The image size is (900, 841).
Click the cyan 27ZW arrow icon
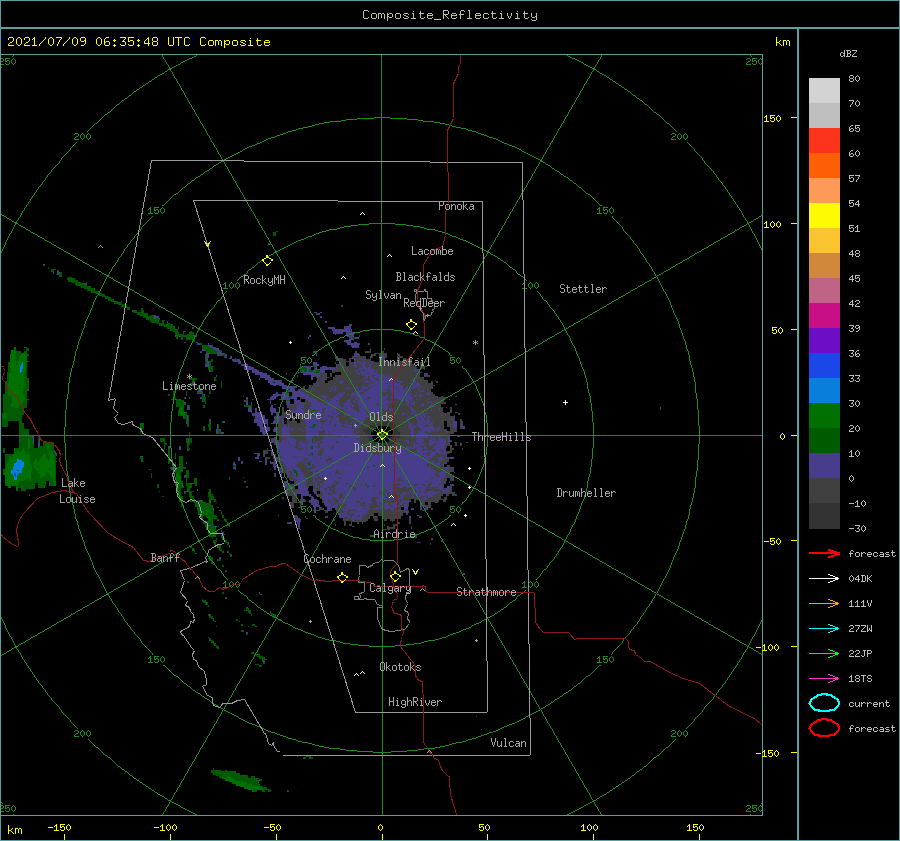824,629
